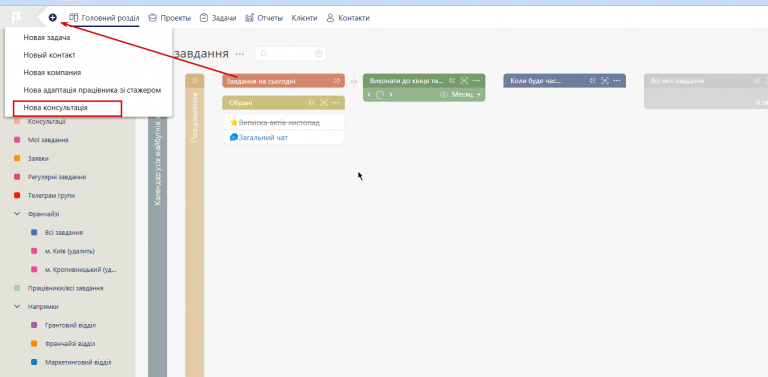Screen dimensions: 768x377
Task: Open Мої завдання in the sidebar
Action: click(x=48, y=140)
